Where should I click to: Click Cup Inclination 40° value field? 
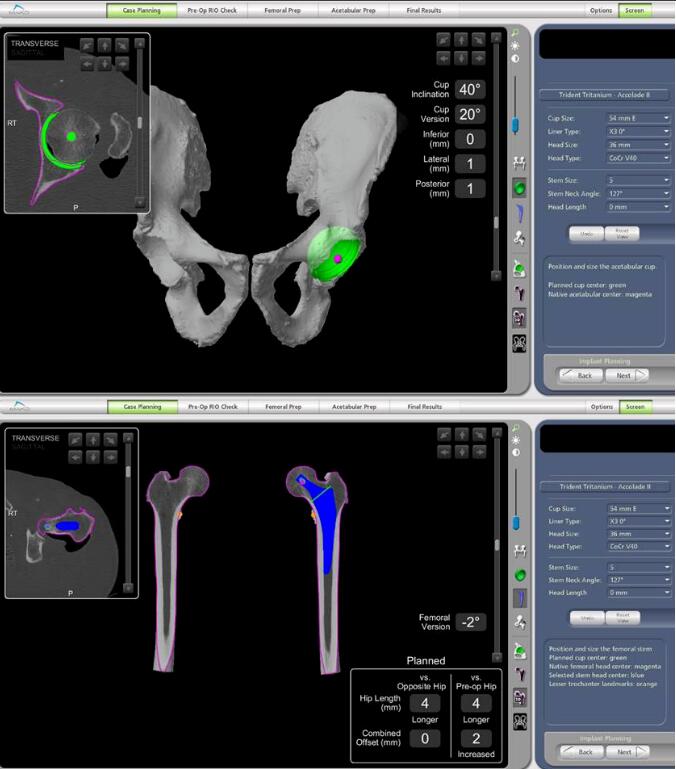click(470, 89)
